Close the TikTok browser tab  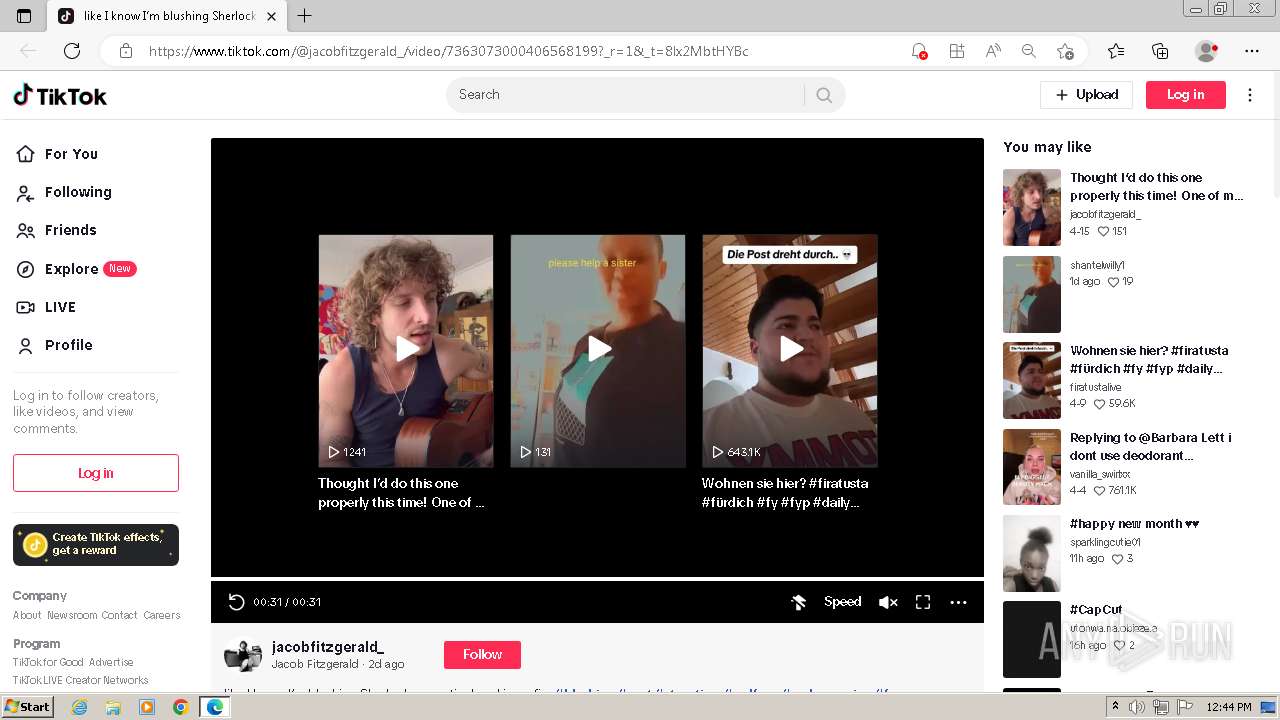tap(271, 16)
